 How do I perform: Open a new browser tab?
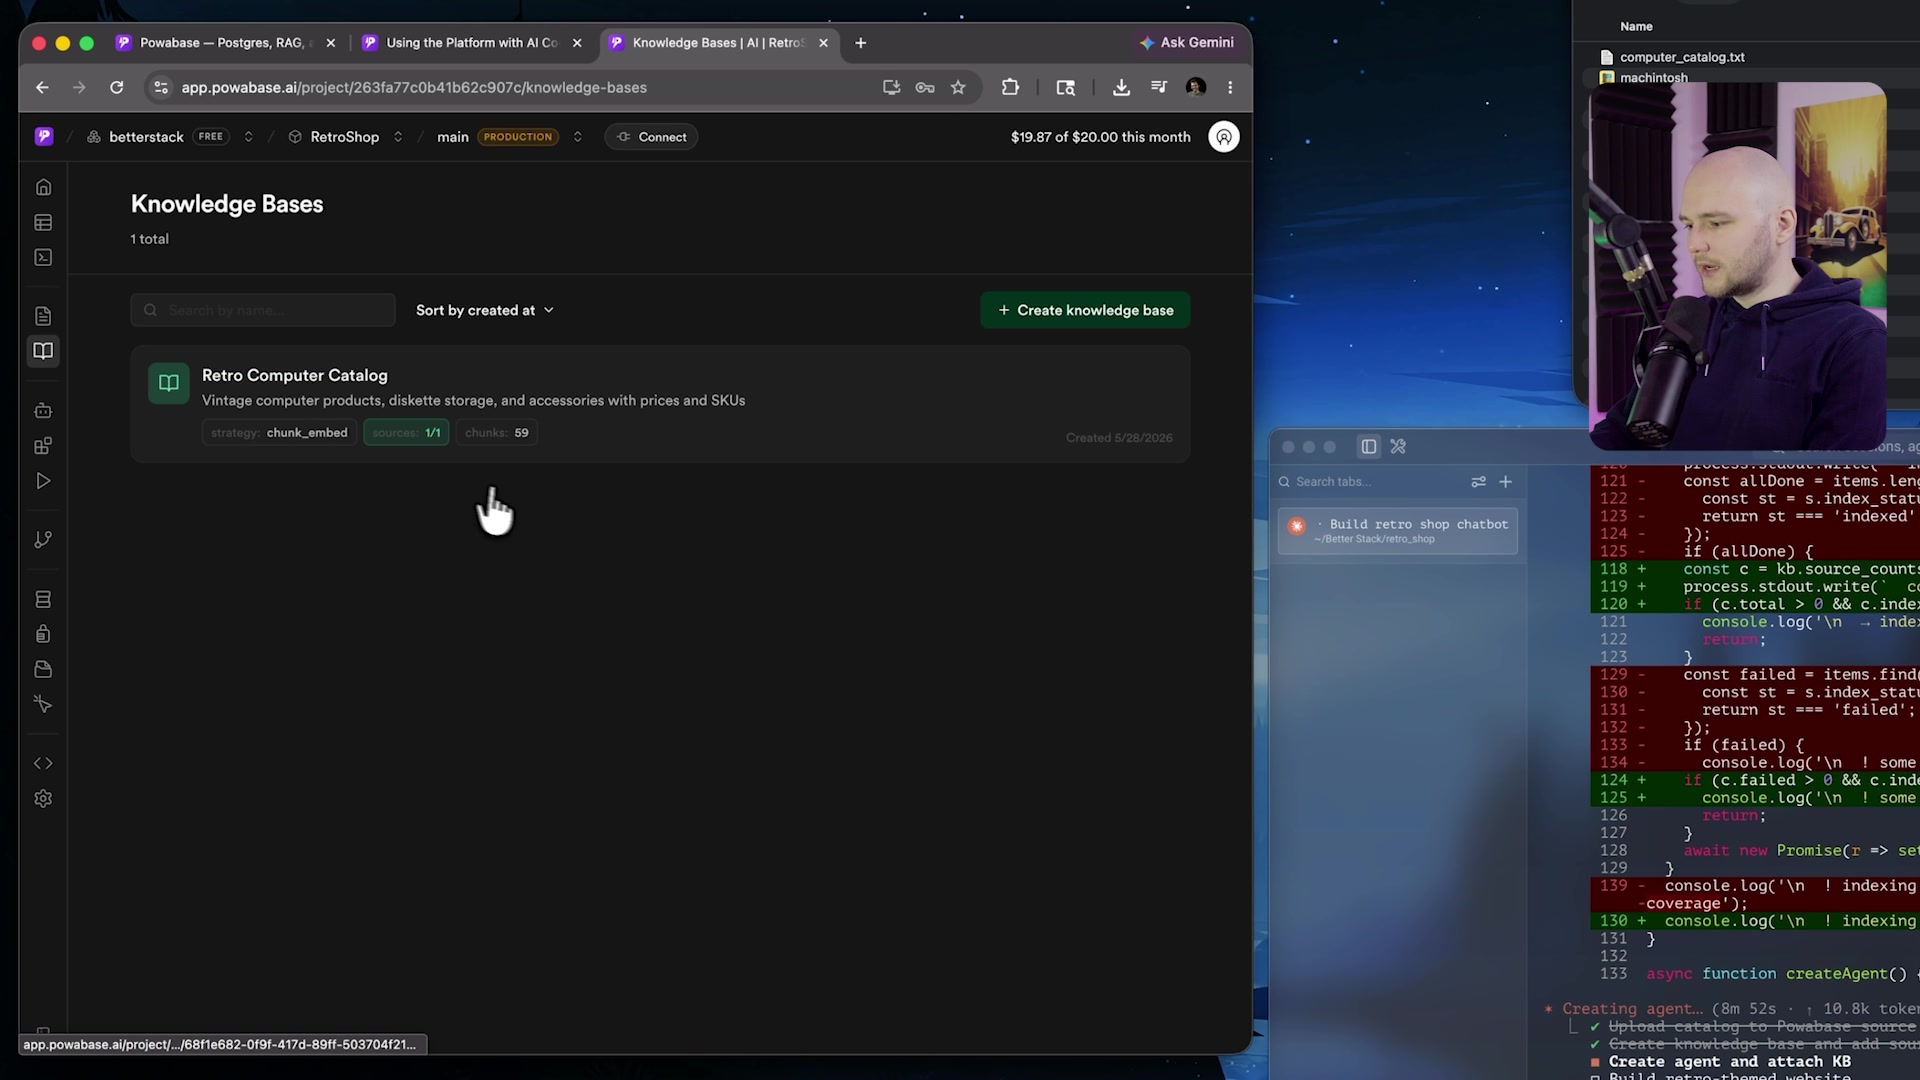tap(861, 43)
